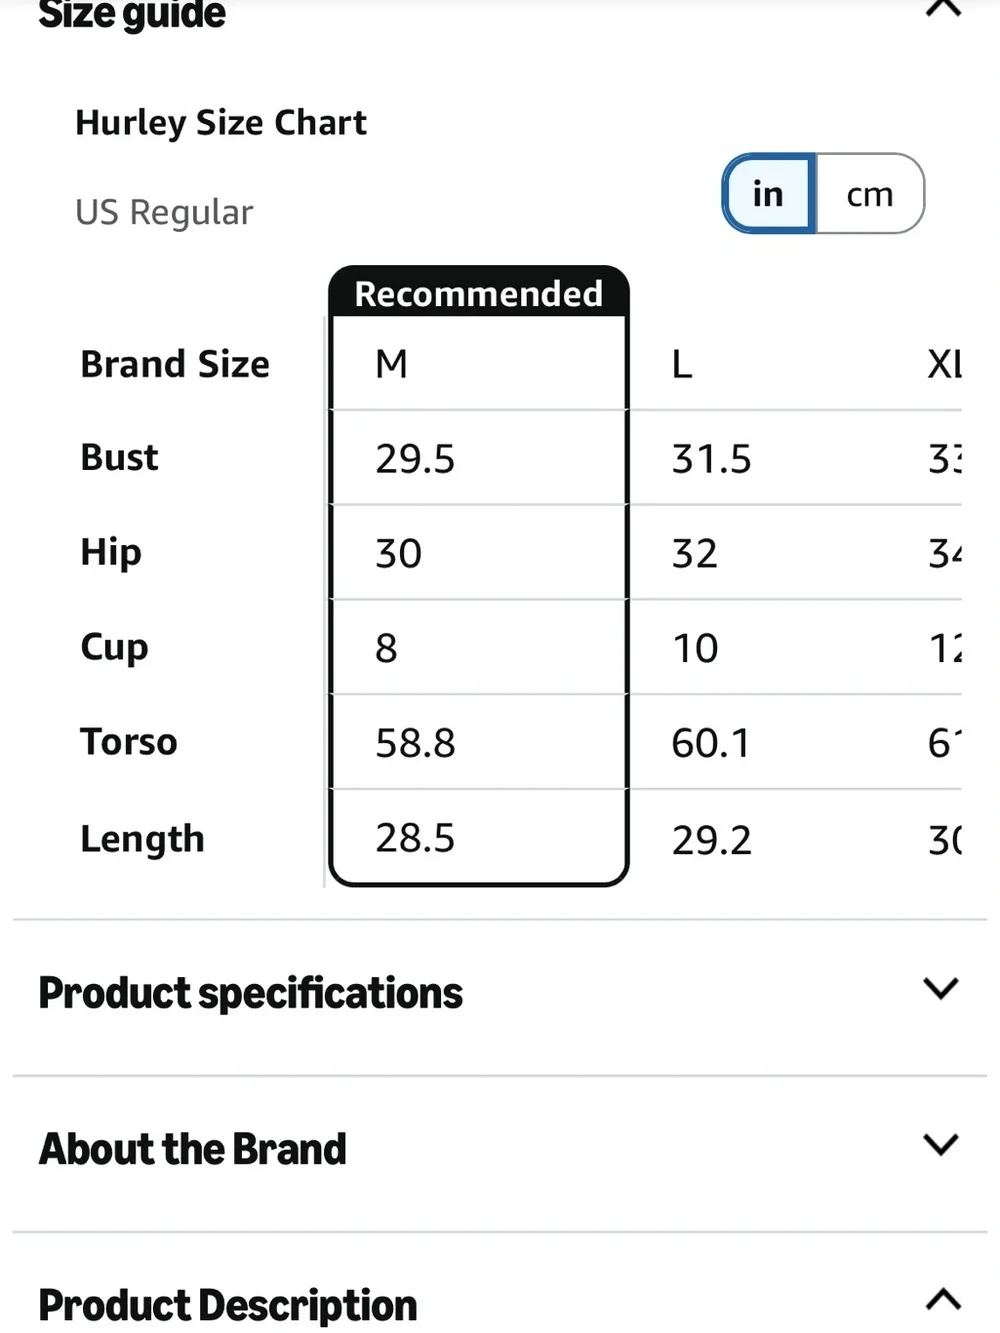Select the L size column header
Viewport: 1000px width, 1333px height.
(682, 365)
